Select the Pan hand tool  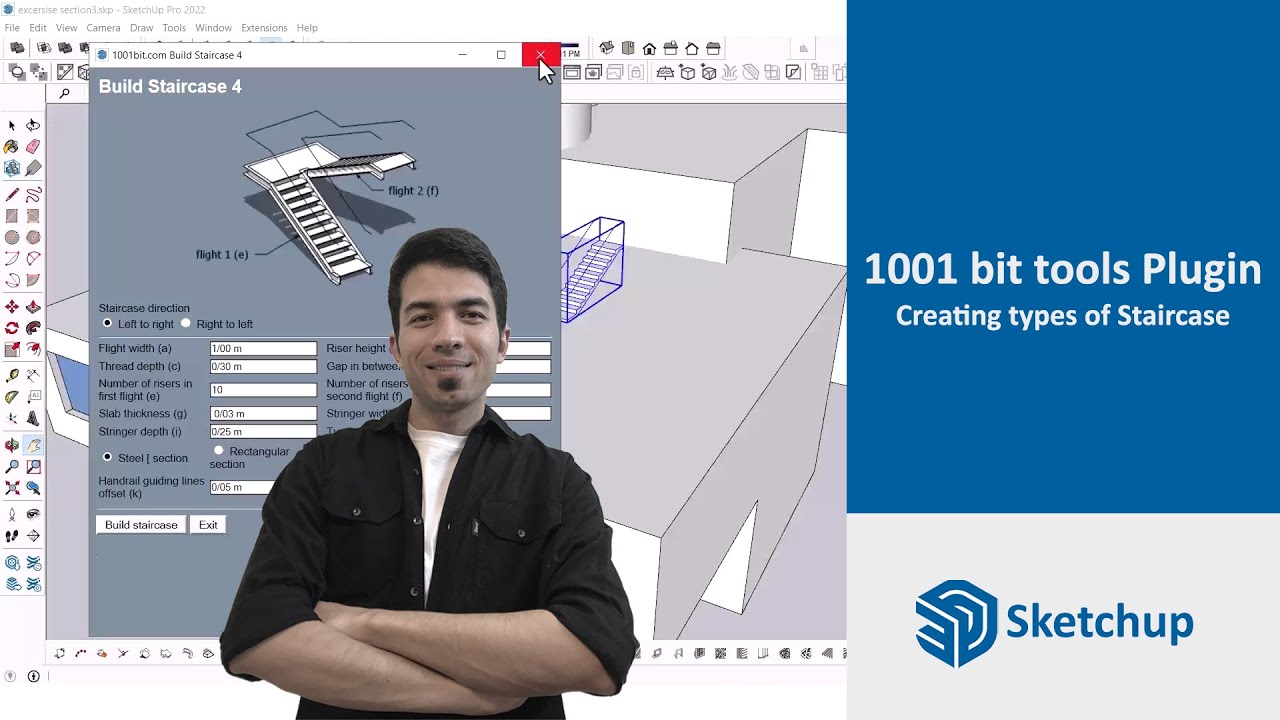point(33,445)
